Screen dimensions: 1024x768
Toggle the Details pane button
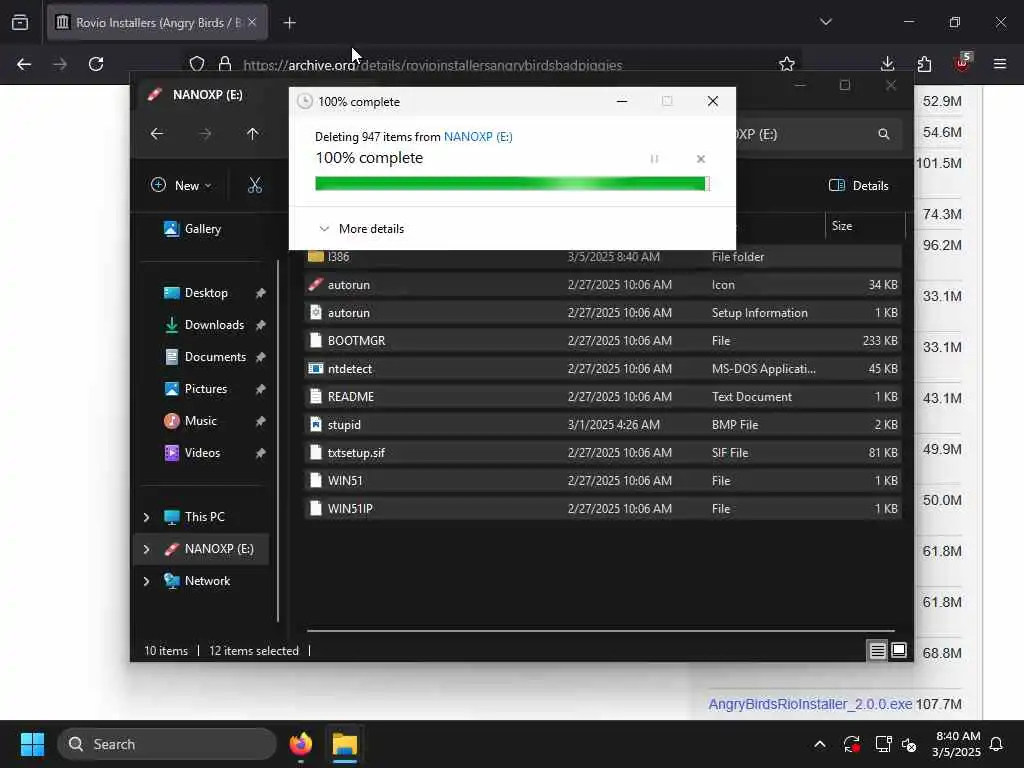click(858, 185)
